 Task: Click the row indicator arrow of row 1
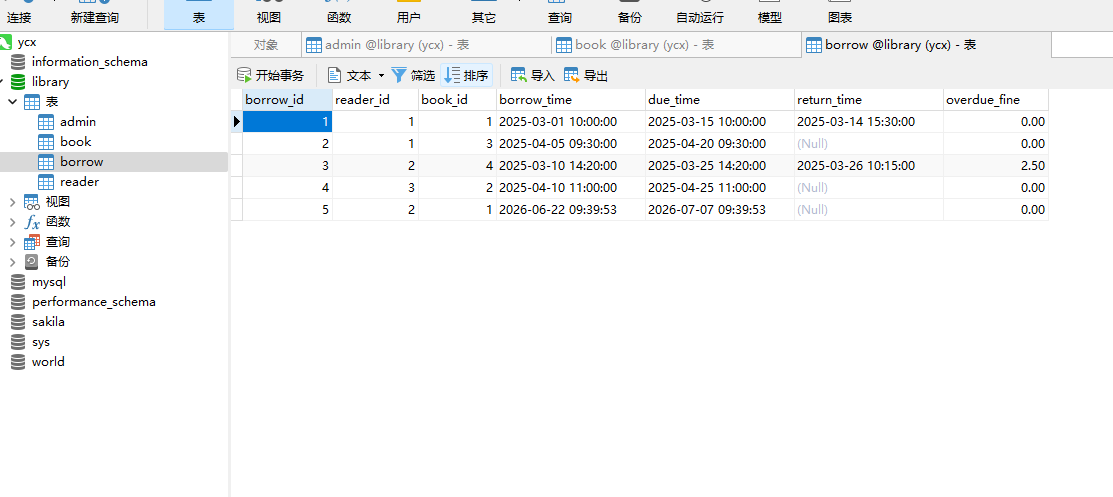click(x=236, y=122)
